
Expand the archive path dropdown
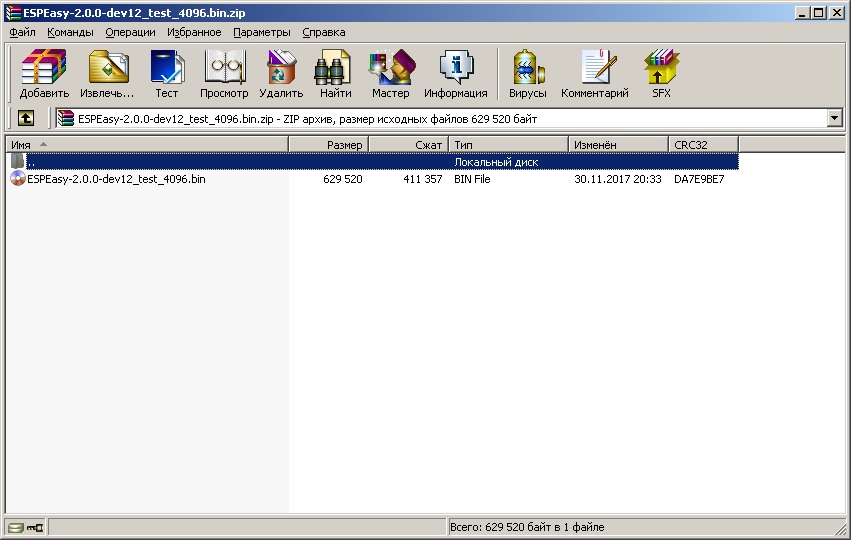click(x=835, y=118)
